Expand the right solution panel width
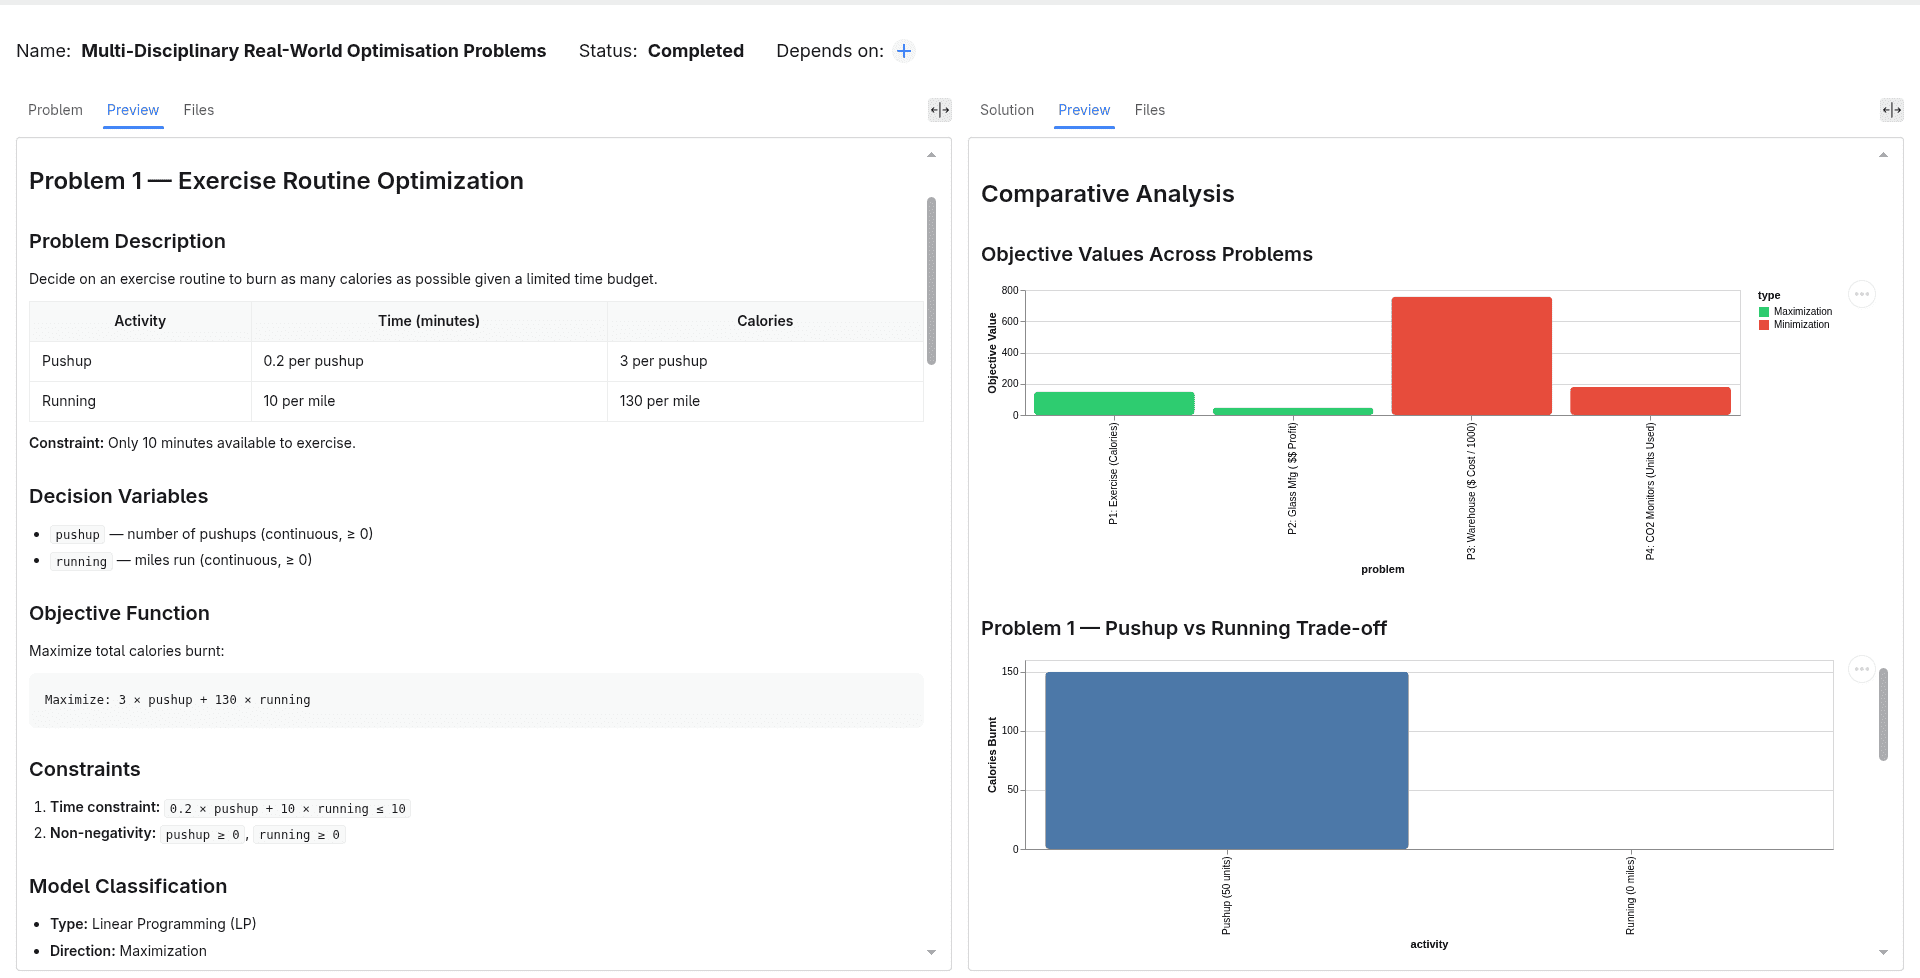 coord(1892,110)
